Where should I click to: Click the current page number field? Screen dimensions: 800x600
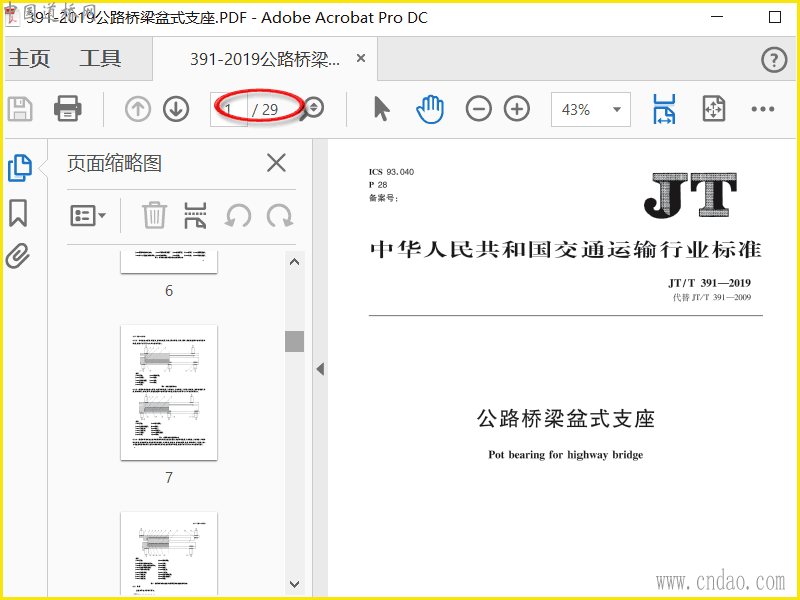coord(229,109)
